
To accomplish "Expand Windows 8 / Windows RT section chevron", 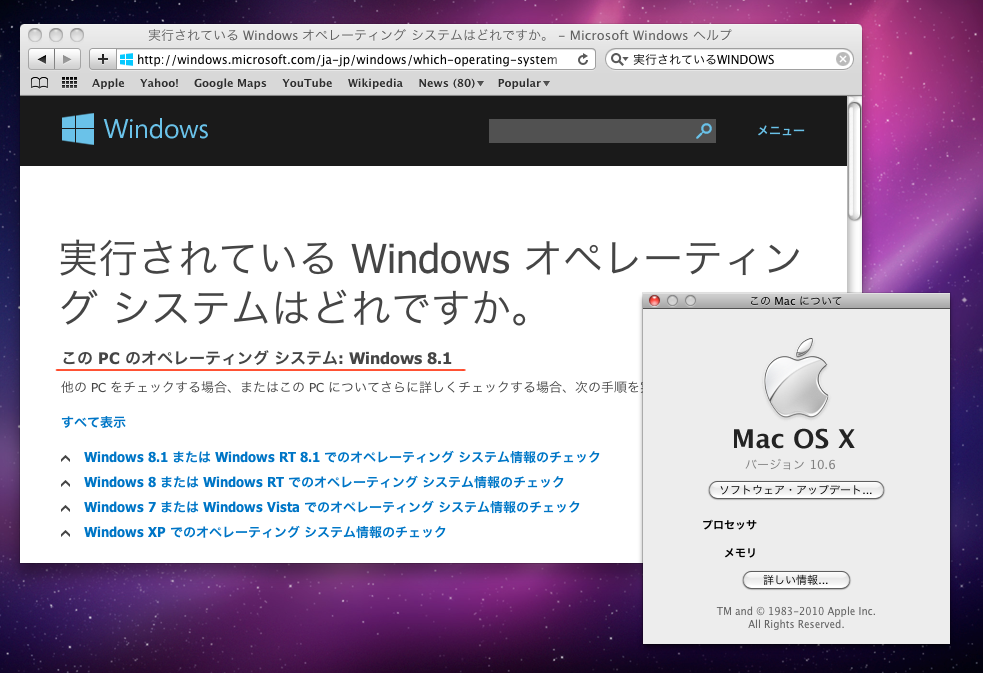I will coord(65,483).
